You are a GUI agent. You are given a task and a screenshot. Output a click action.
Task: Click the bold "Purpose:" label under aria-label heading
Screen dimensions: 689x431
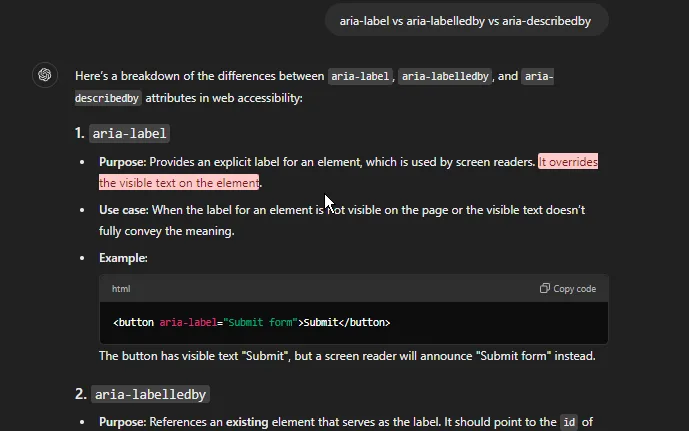coord(123,162)
